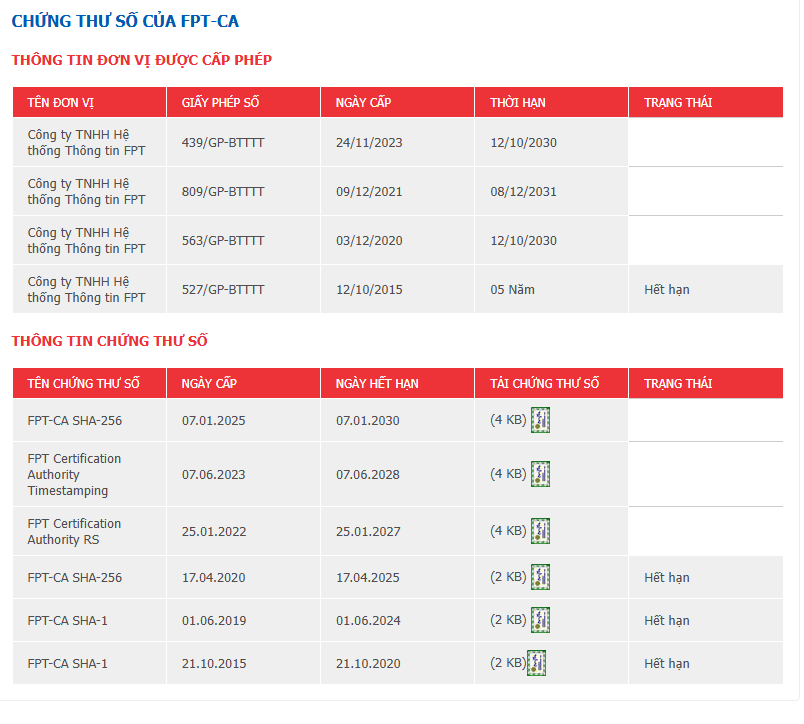Click 'Hết hạn' status for license 527/GP-BTTTT

point(667,290)
